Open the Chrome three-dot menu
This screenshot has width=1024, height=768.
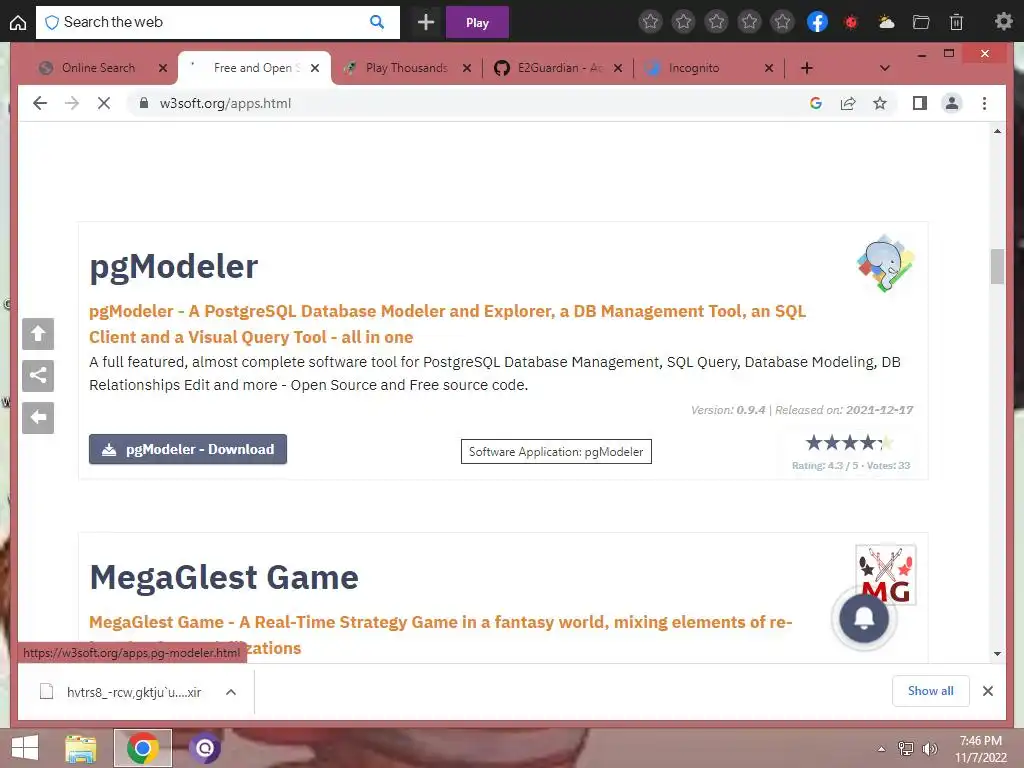(x=984, y=103)
